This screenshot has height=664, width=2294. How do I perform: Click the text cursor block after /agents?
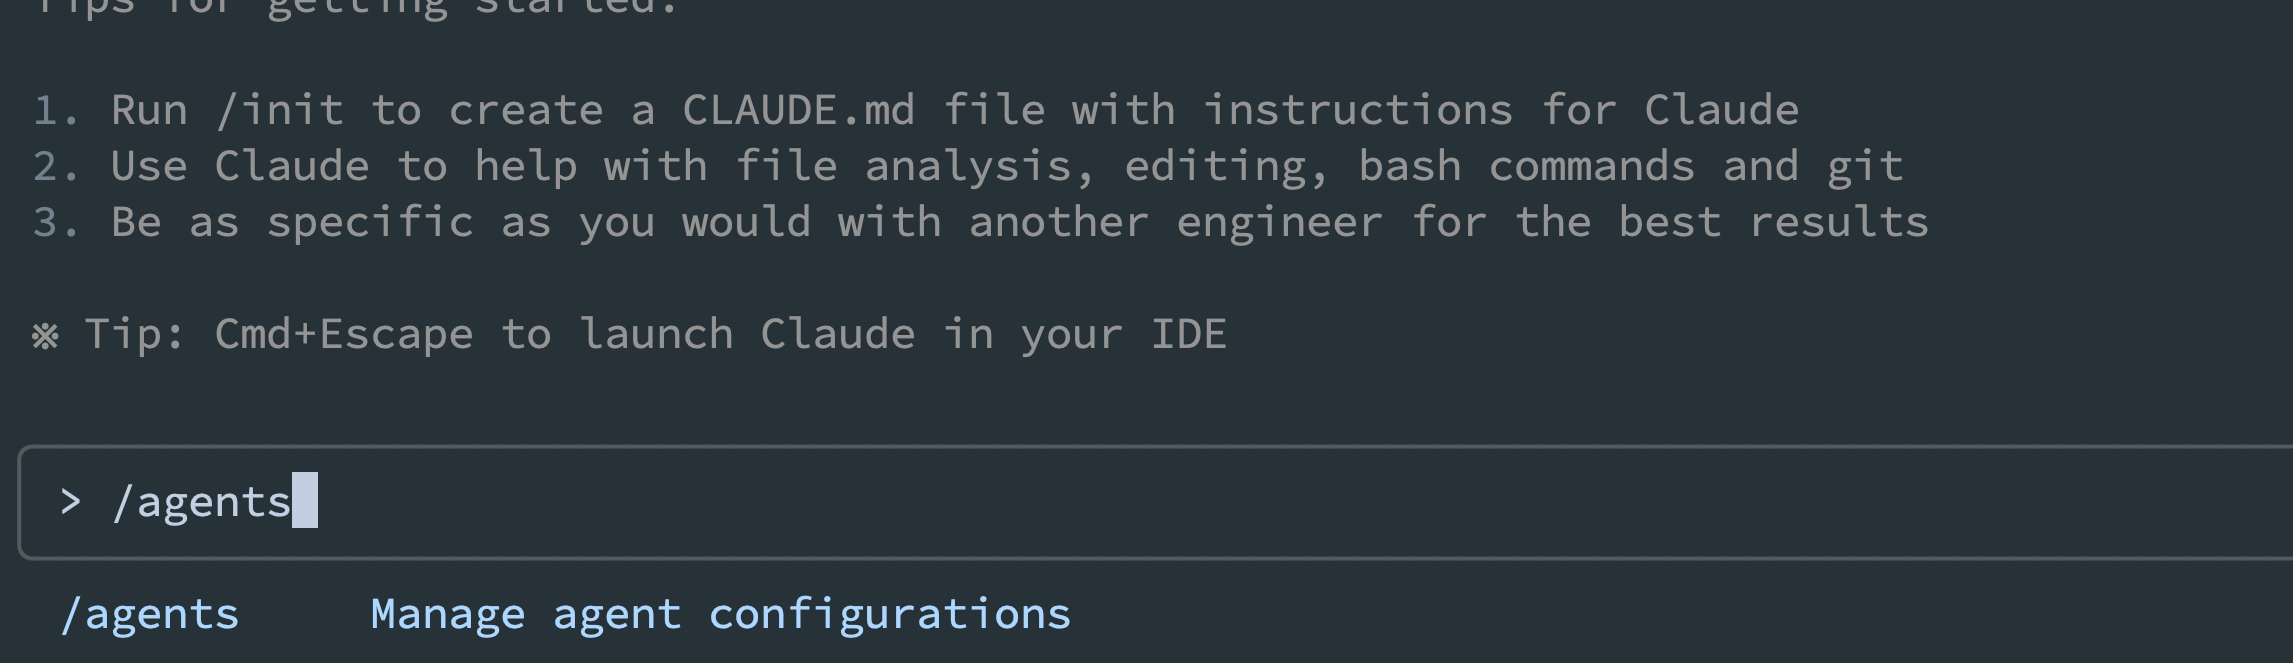[305, 501]
